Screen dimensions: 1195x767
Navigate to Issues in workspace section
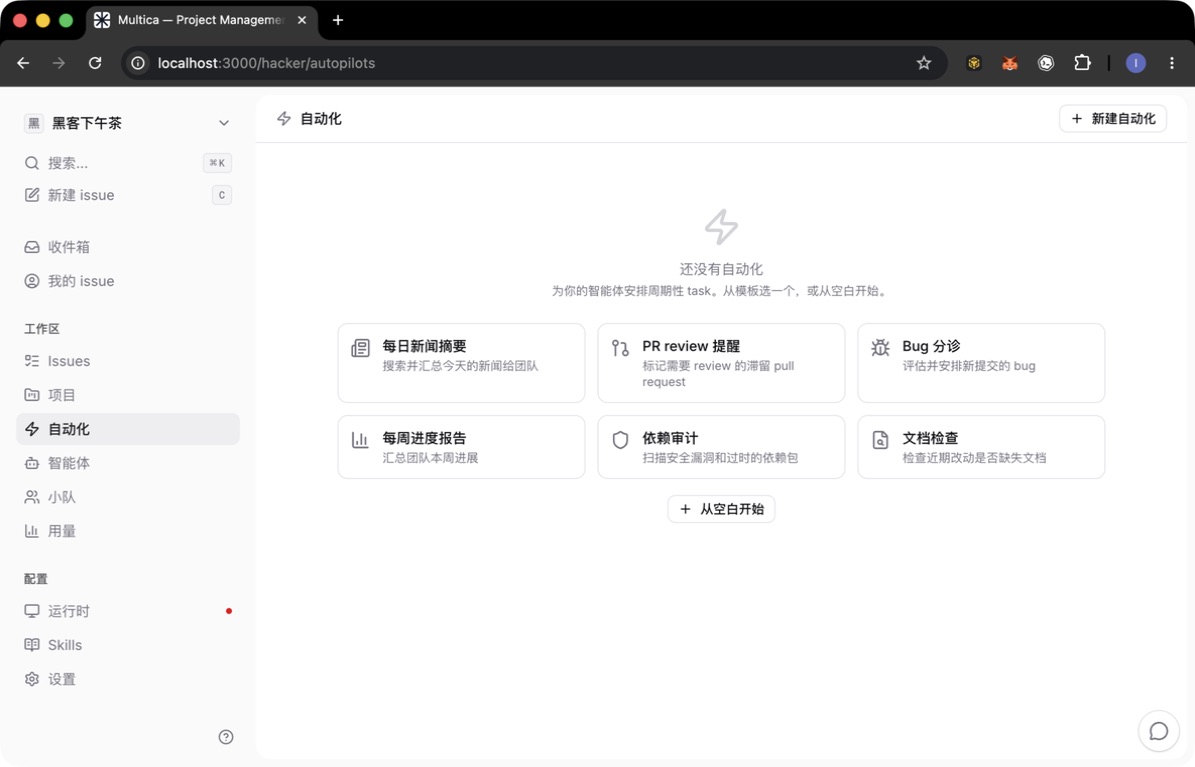tap(128, 361)
